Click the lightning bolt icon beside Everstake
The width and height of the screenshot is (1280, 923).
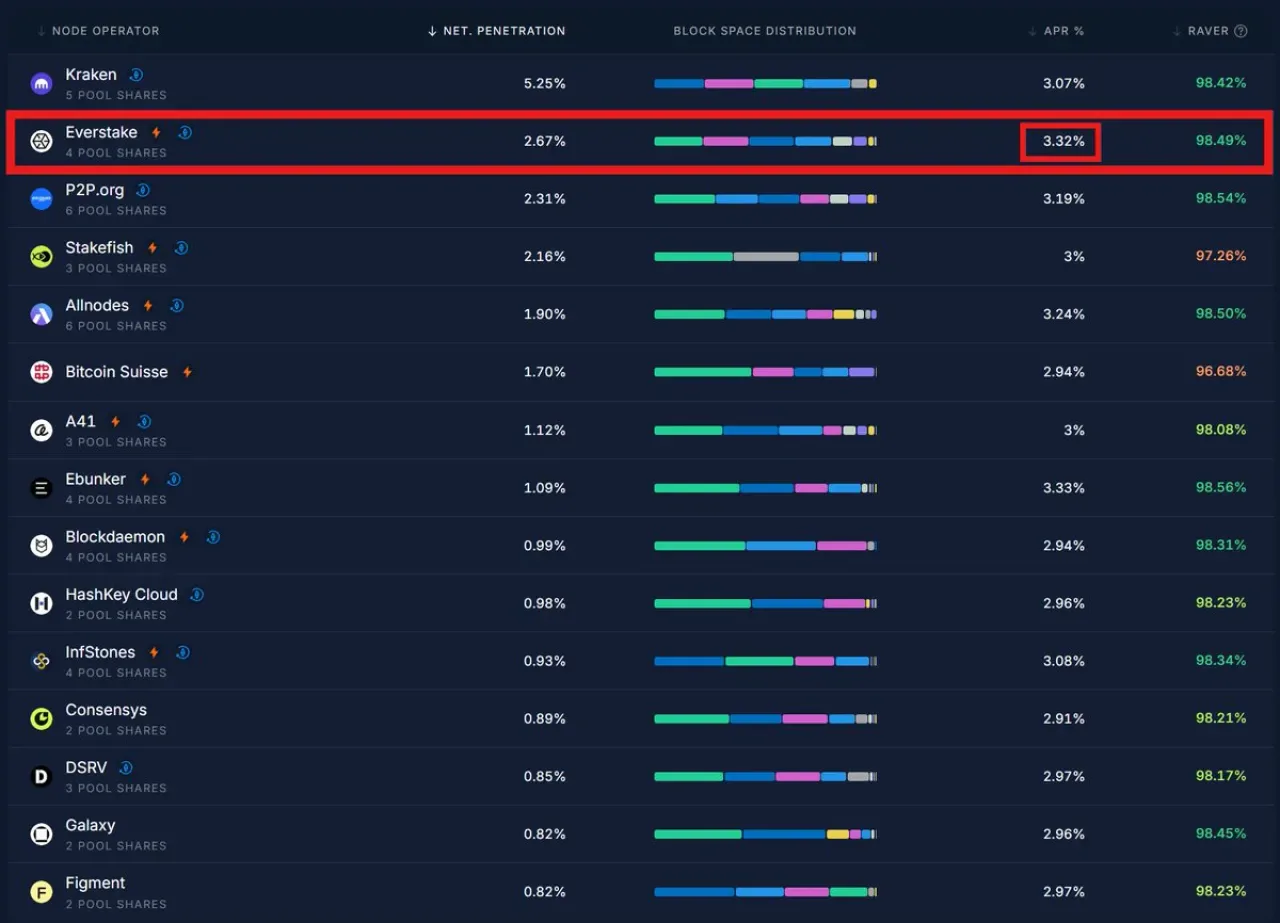point(156,133)
